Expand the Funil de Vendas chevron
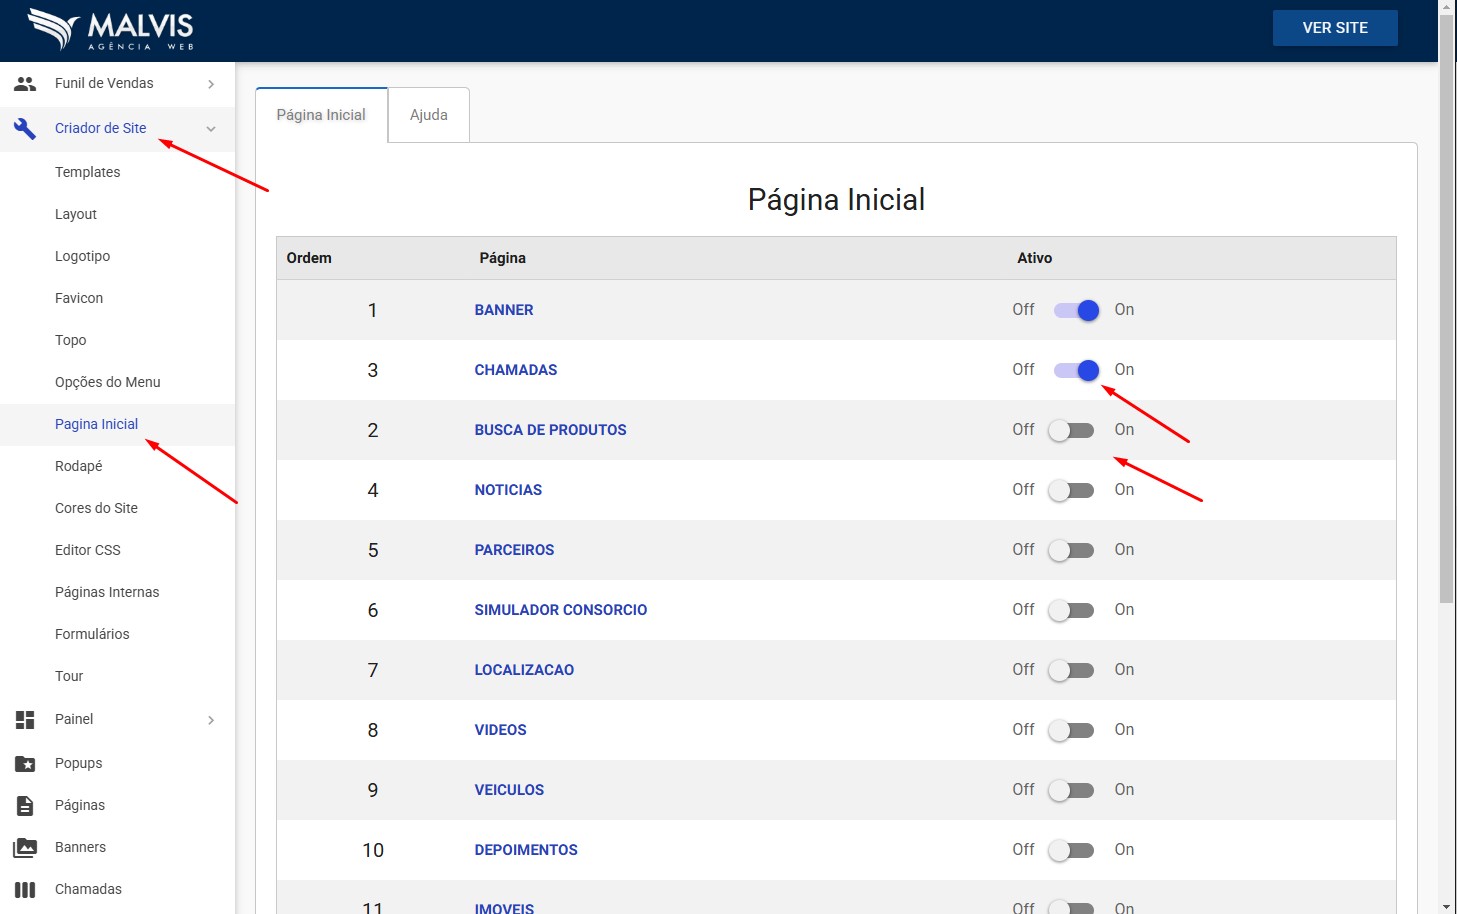Screen dimensions: 1457x914 (211, 84)
